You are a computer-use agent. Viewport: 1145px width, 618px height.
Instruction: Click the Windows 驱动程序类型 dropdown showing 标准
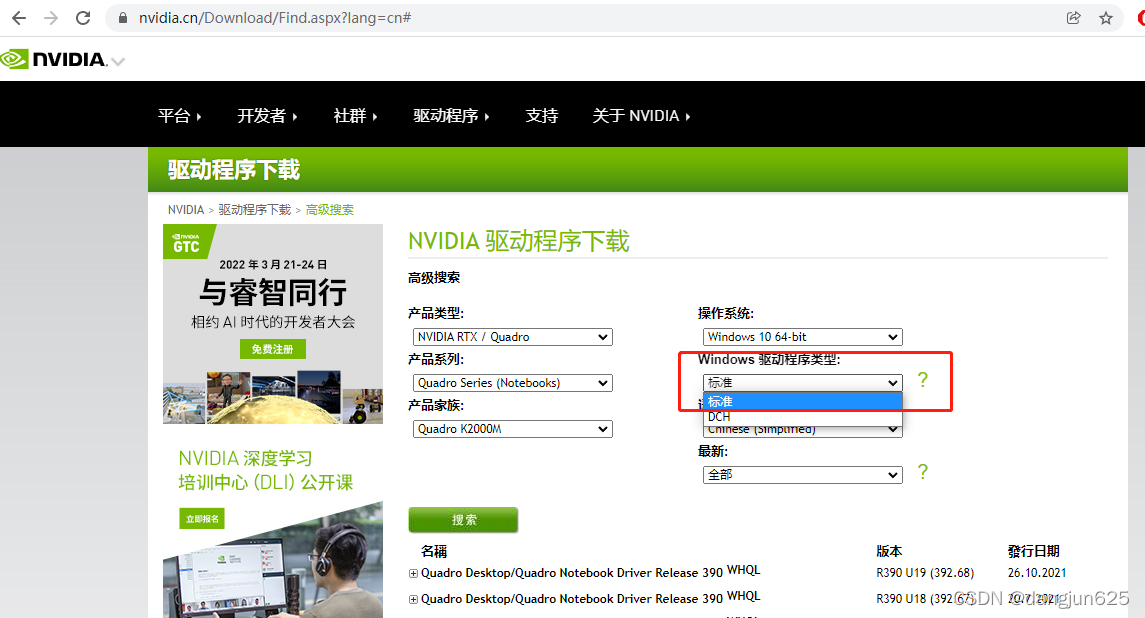(803, 383)
